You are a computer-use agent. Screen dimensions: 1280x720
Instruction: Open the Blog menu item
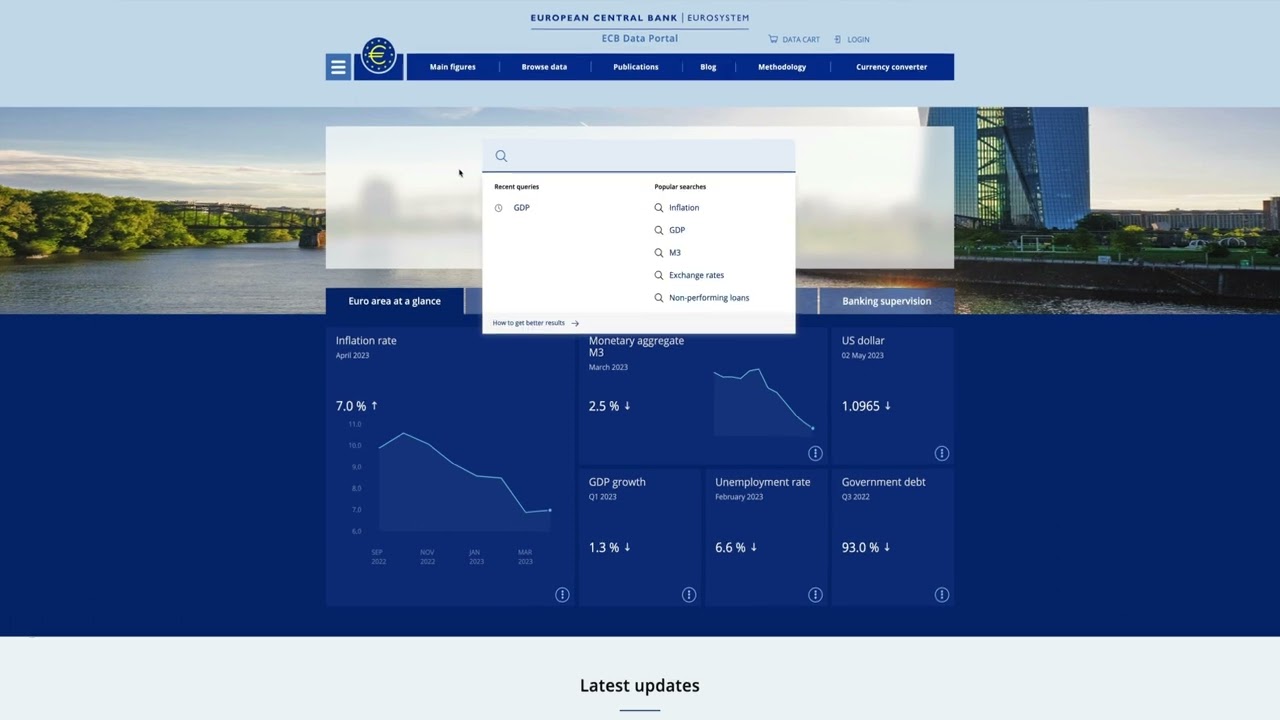708,67
